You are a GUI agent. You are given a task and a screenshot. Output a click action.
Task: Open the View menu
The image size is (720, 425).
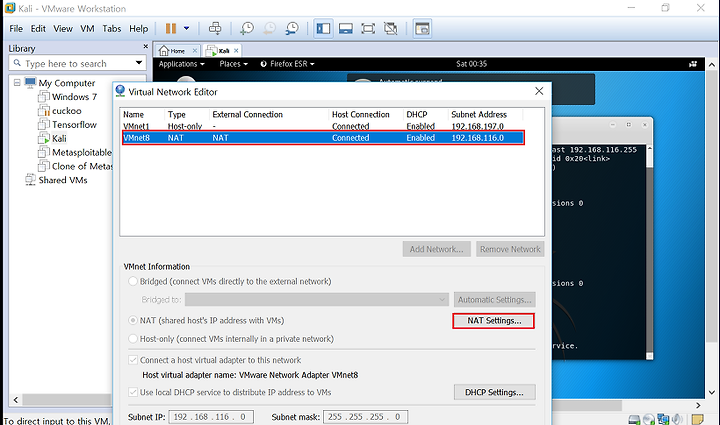63,28
